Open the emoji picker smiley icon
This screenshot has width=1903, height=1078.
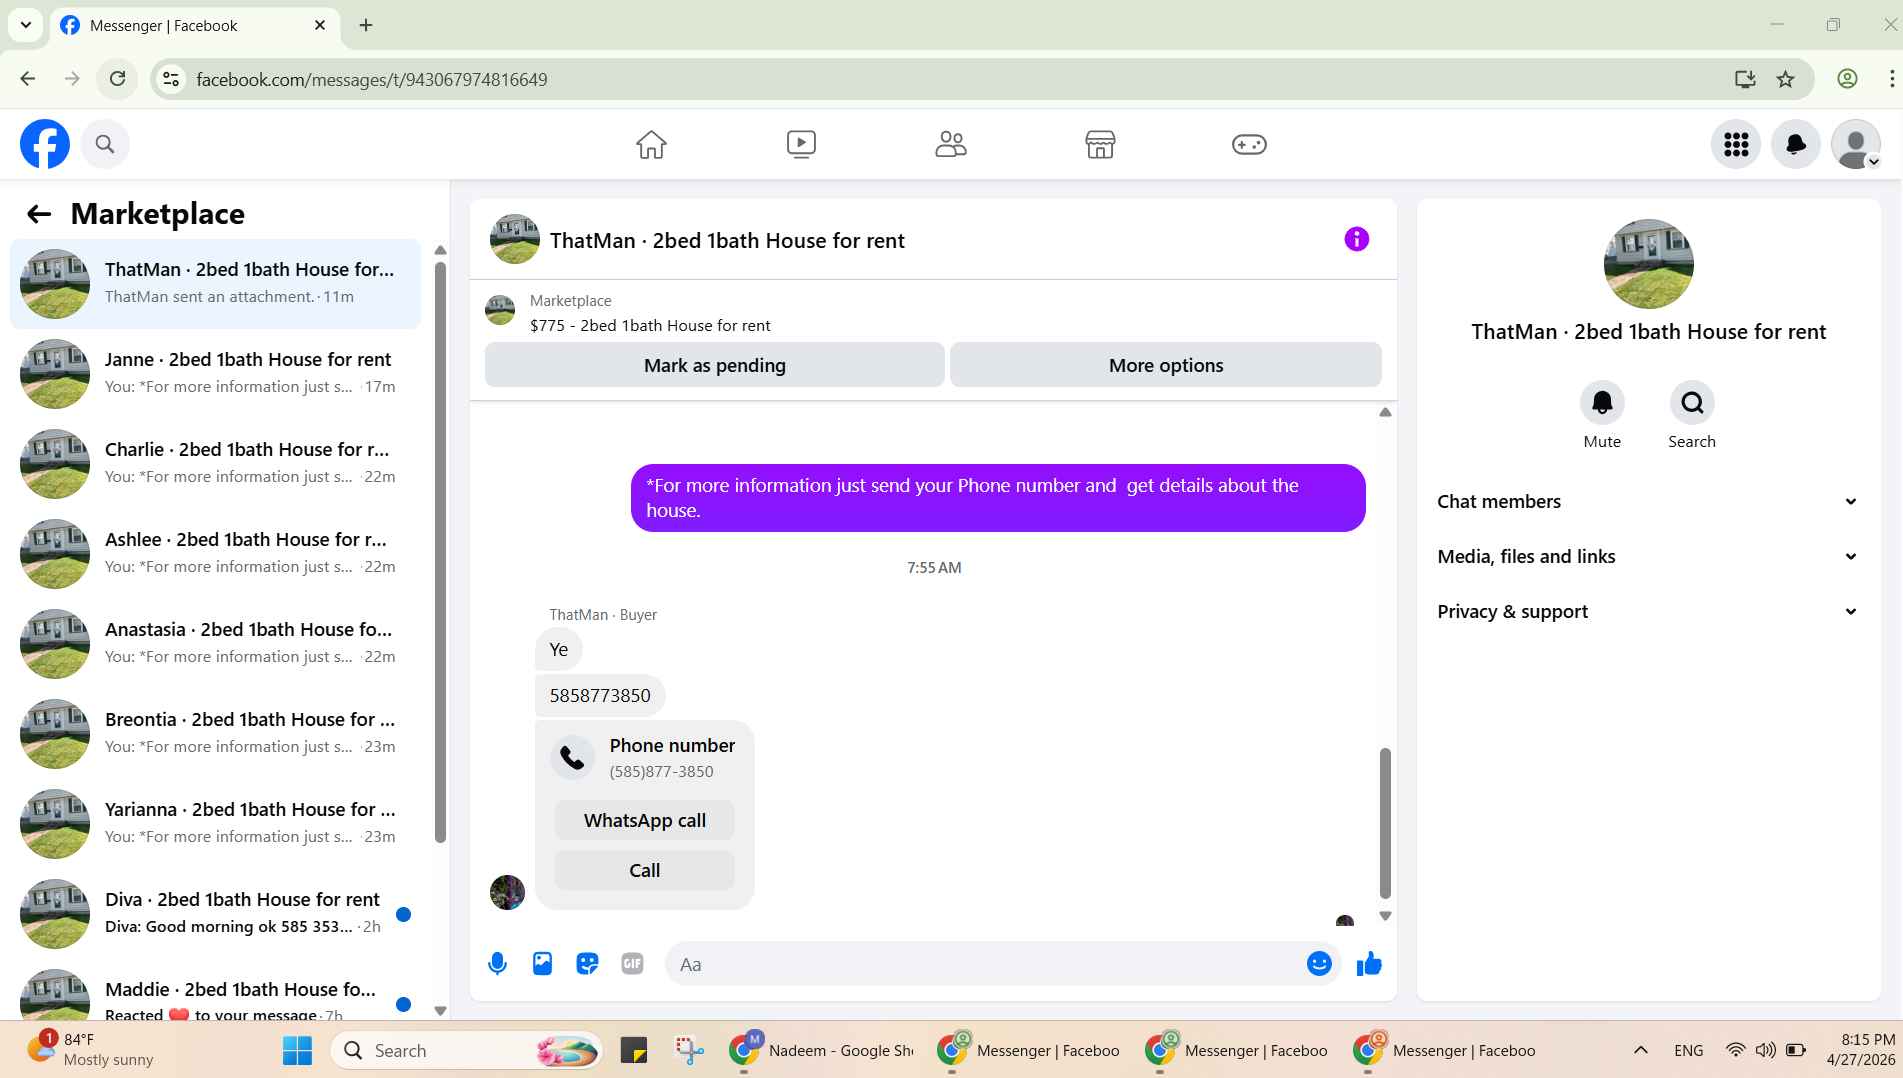click(x=1319, y=963)
